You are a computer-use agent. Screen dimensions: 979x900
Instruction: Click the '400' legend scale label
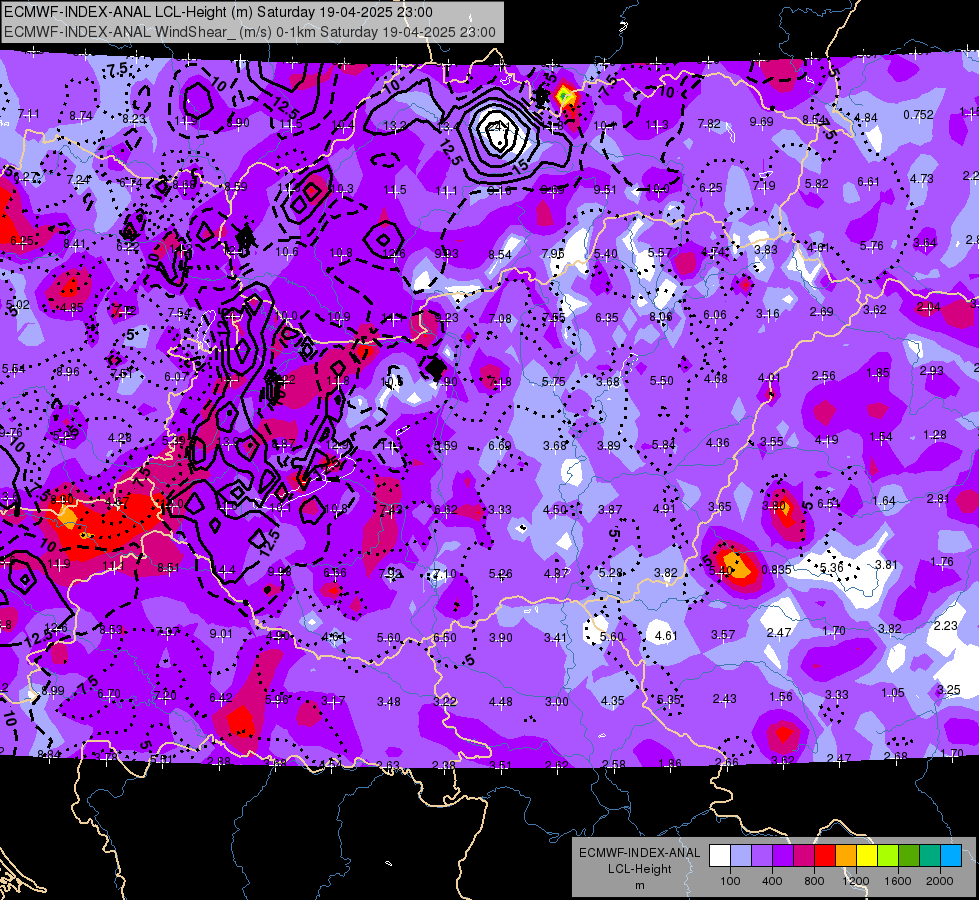pyautogui.click(x=772, y=881)
